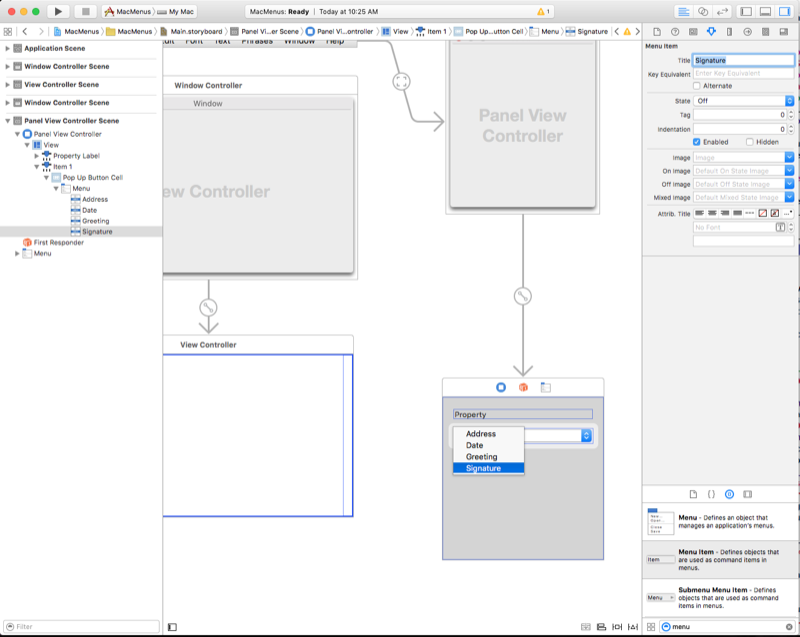Open the Connections inspector

point(747,31)
